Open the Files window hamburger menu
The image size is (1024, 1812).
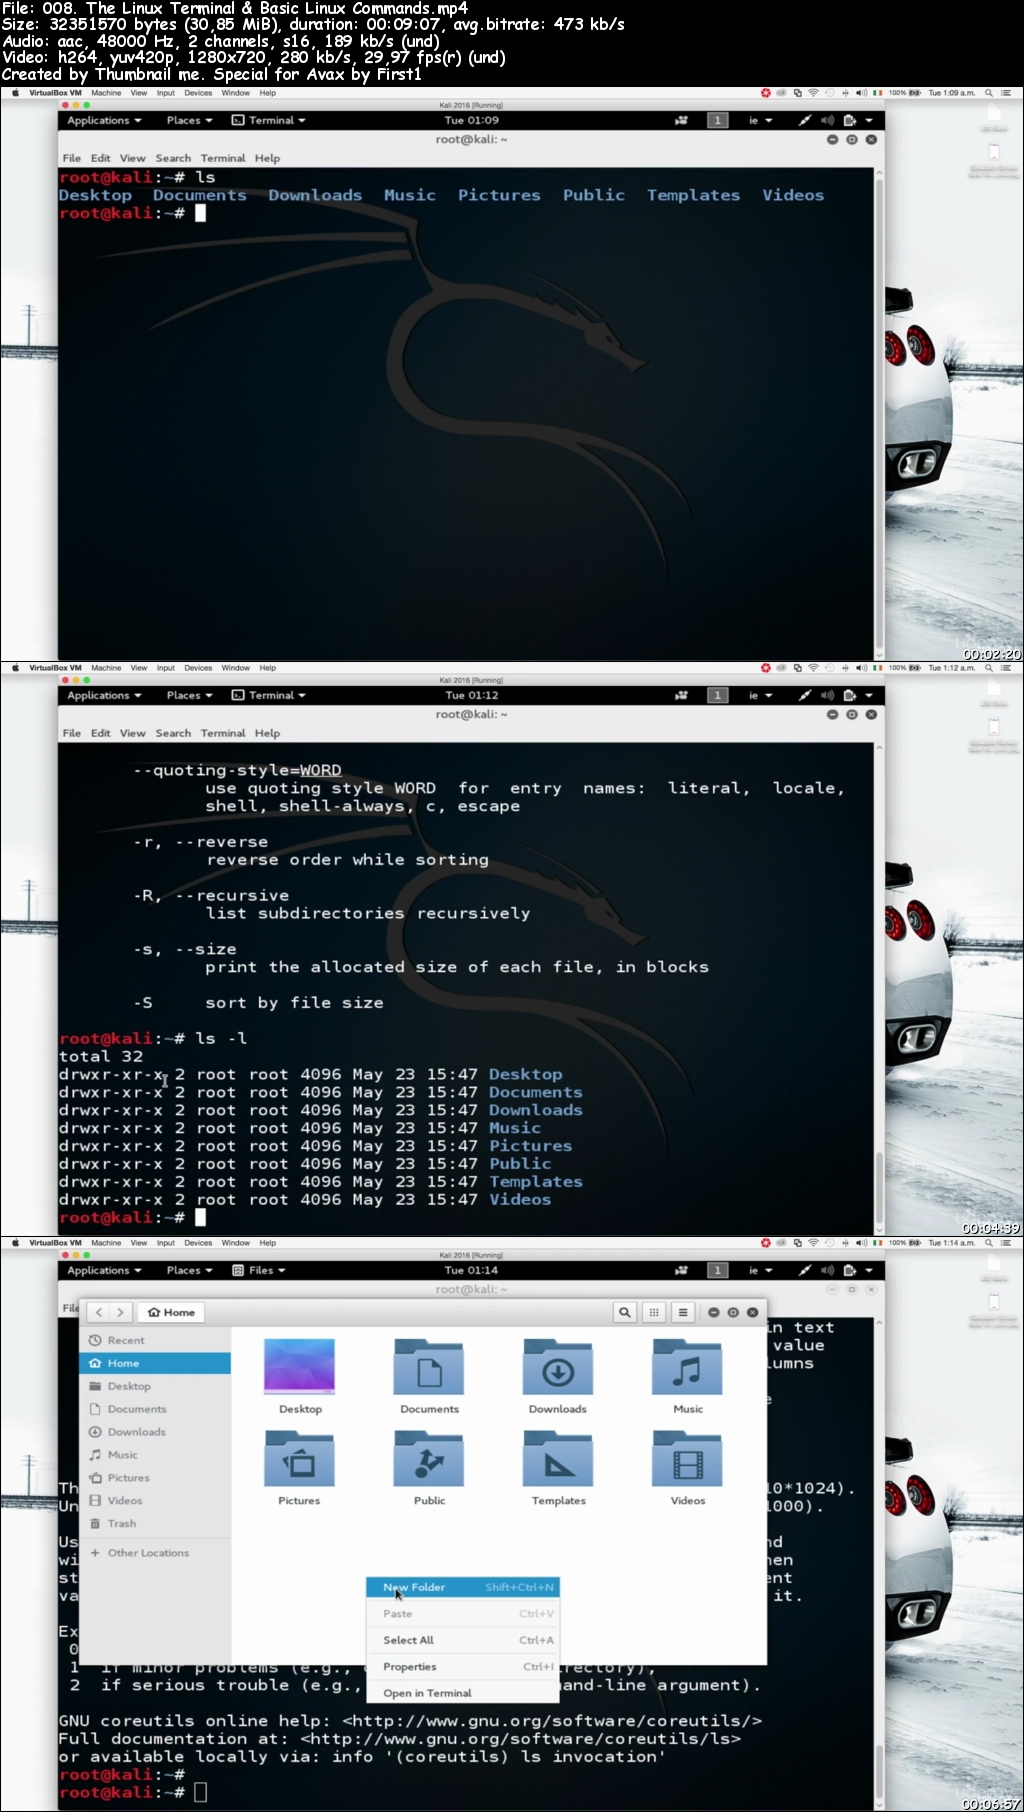683,1312
